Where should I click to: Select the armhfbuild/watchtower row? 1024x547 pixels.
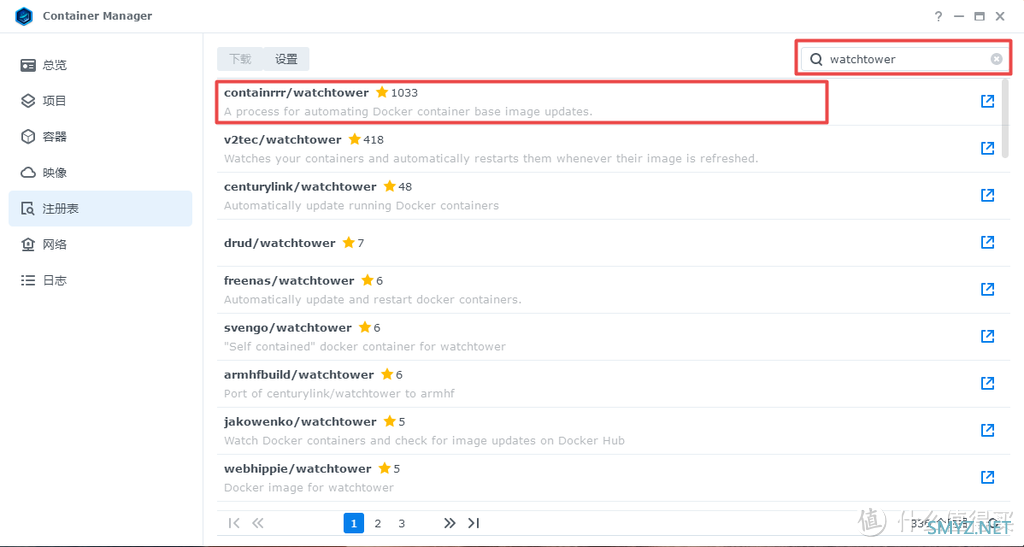(609, 384)
